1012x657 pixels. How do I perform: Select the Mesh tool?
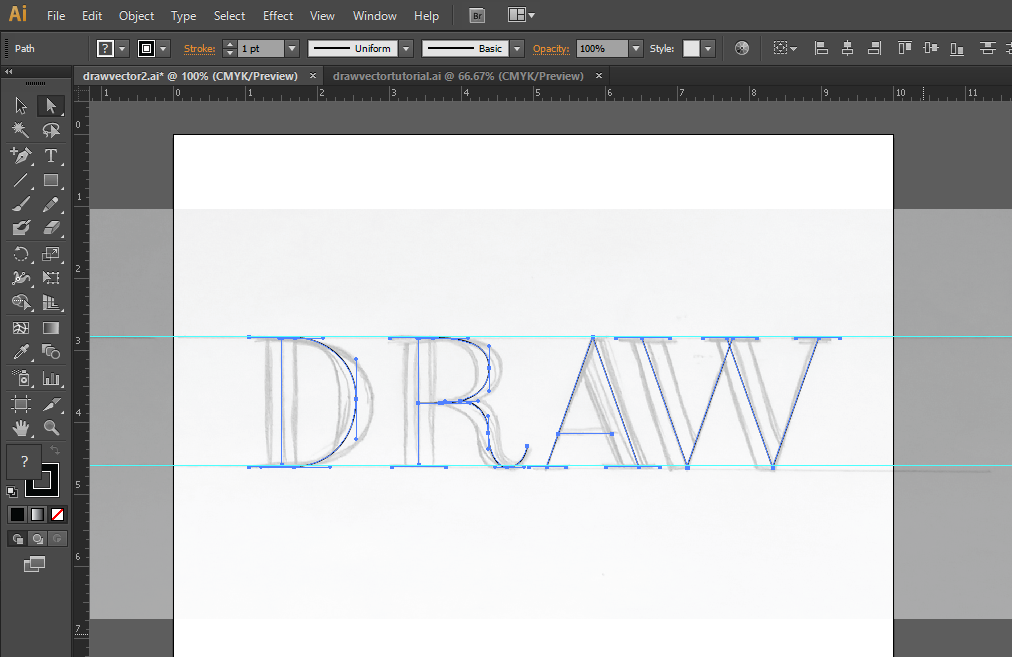[21, 328]
